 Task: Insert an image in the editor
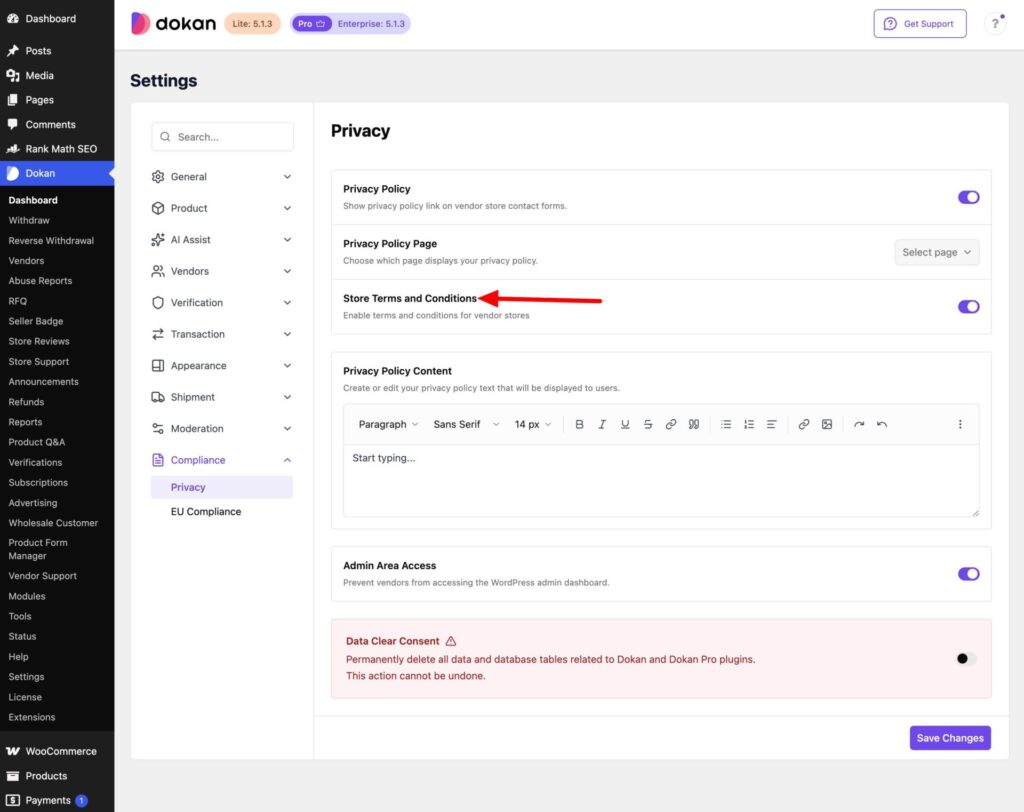827,425
